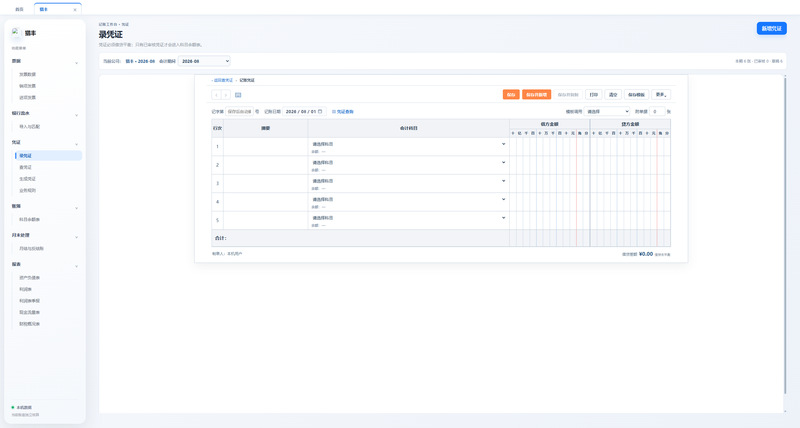Click the 记账日期 date field

[304, 111]
